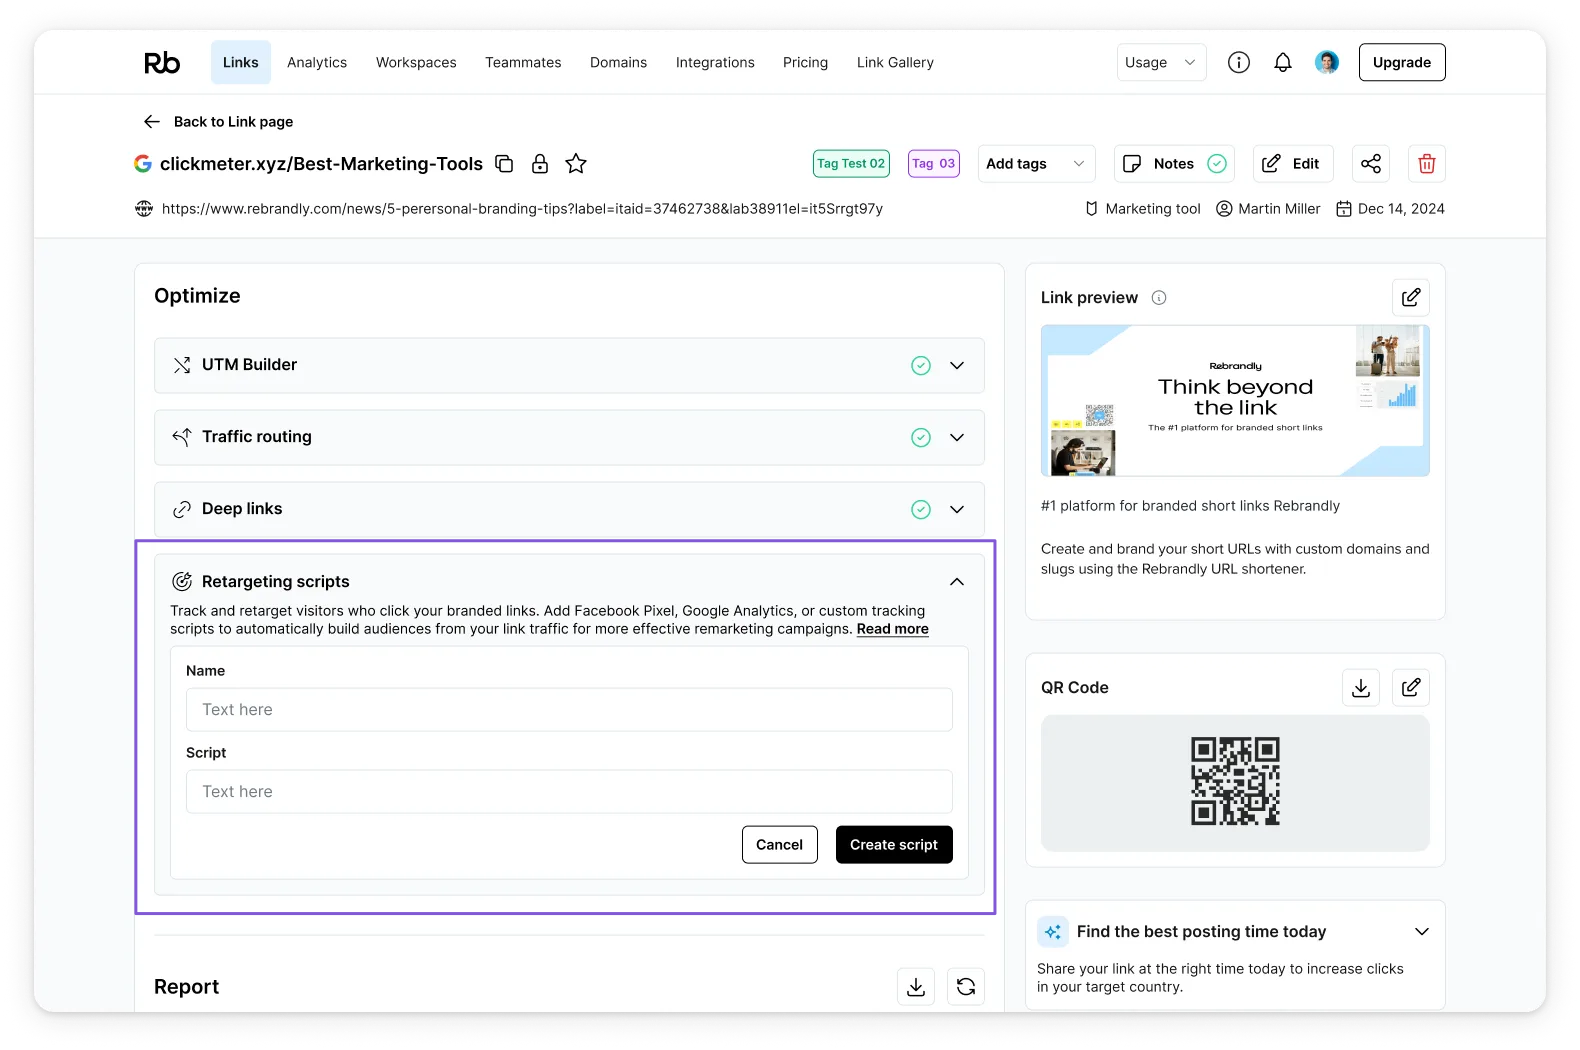Screen dimensions: 1580x1050
Task: Refresh the Report
Action: pos(966,987)
